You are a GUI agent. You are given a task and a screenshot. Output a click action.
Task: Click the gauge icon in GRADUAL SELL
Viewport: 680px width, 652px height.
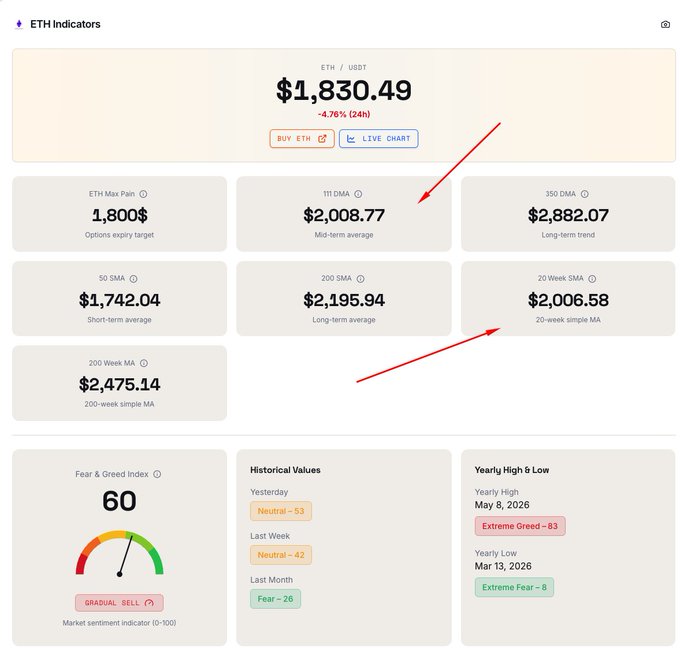[149, 603]
